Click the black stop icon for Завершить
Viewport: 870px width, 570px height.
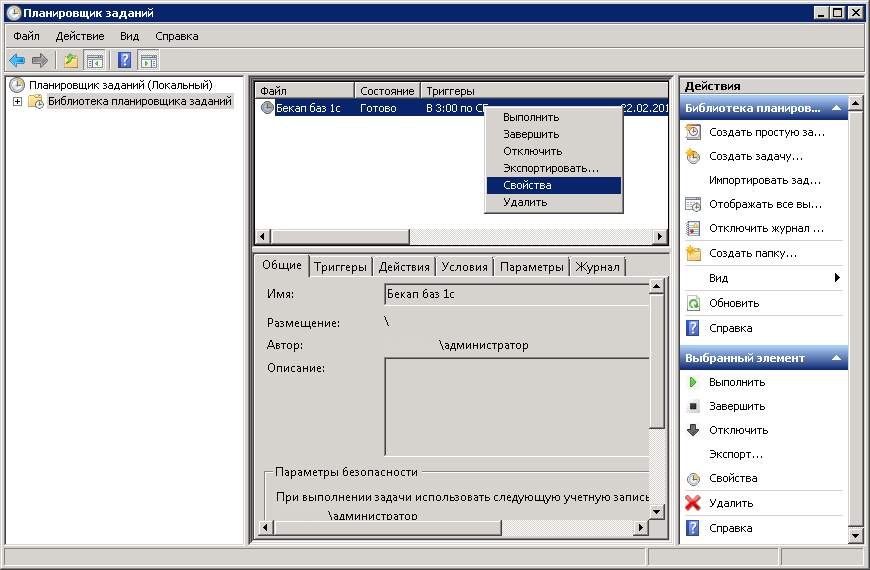(693, 406)
